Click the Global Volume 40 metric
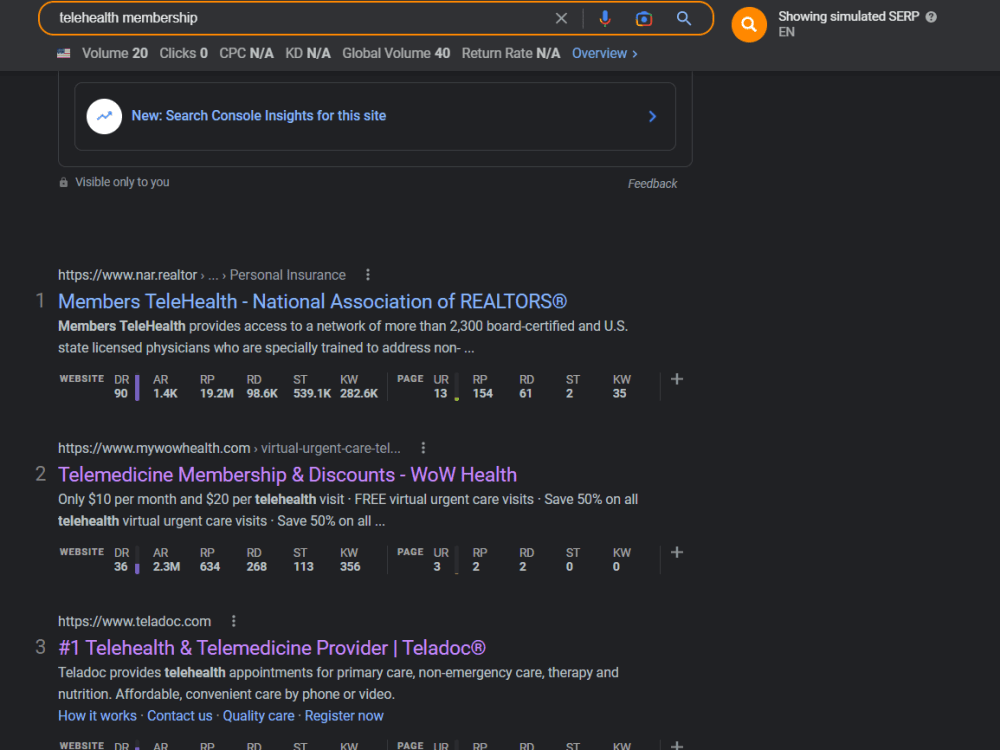 (x=396, y=54)
